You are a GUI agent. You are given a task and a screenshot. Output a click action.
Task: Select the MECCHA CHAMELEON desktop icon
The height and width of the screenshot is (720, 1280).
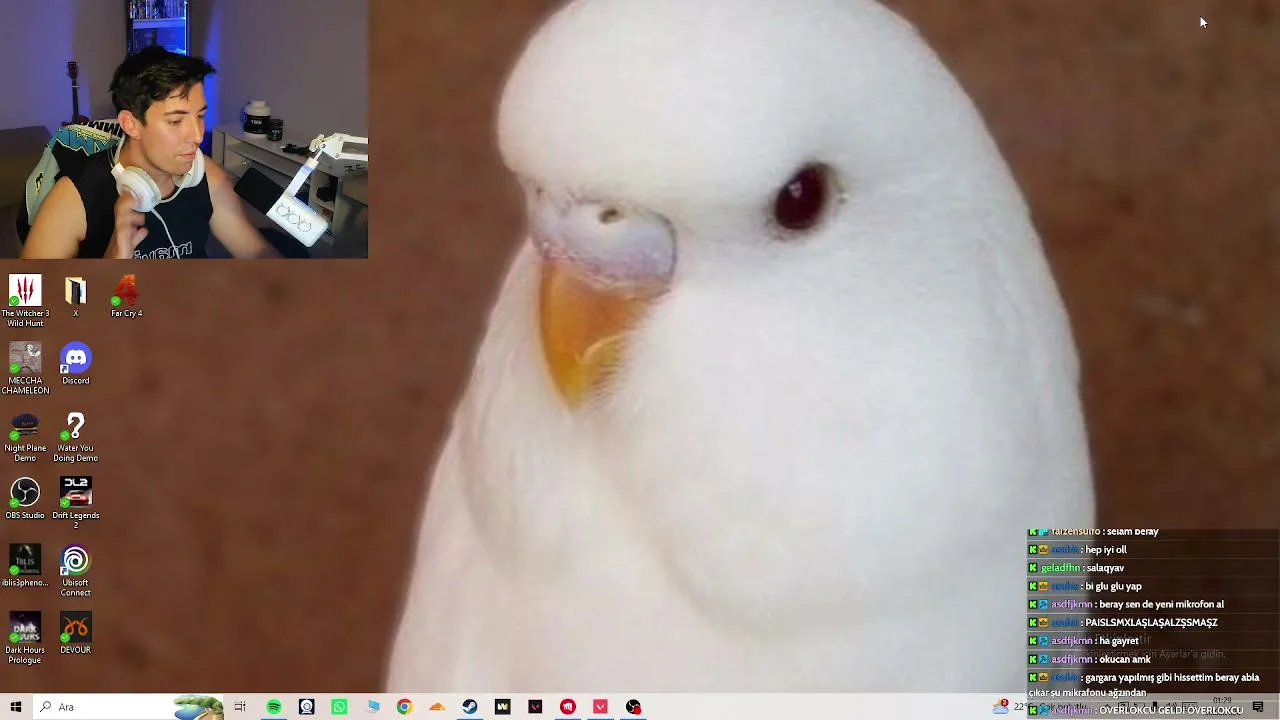25,368
